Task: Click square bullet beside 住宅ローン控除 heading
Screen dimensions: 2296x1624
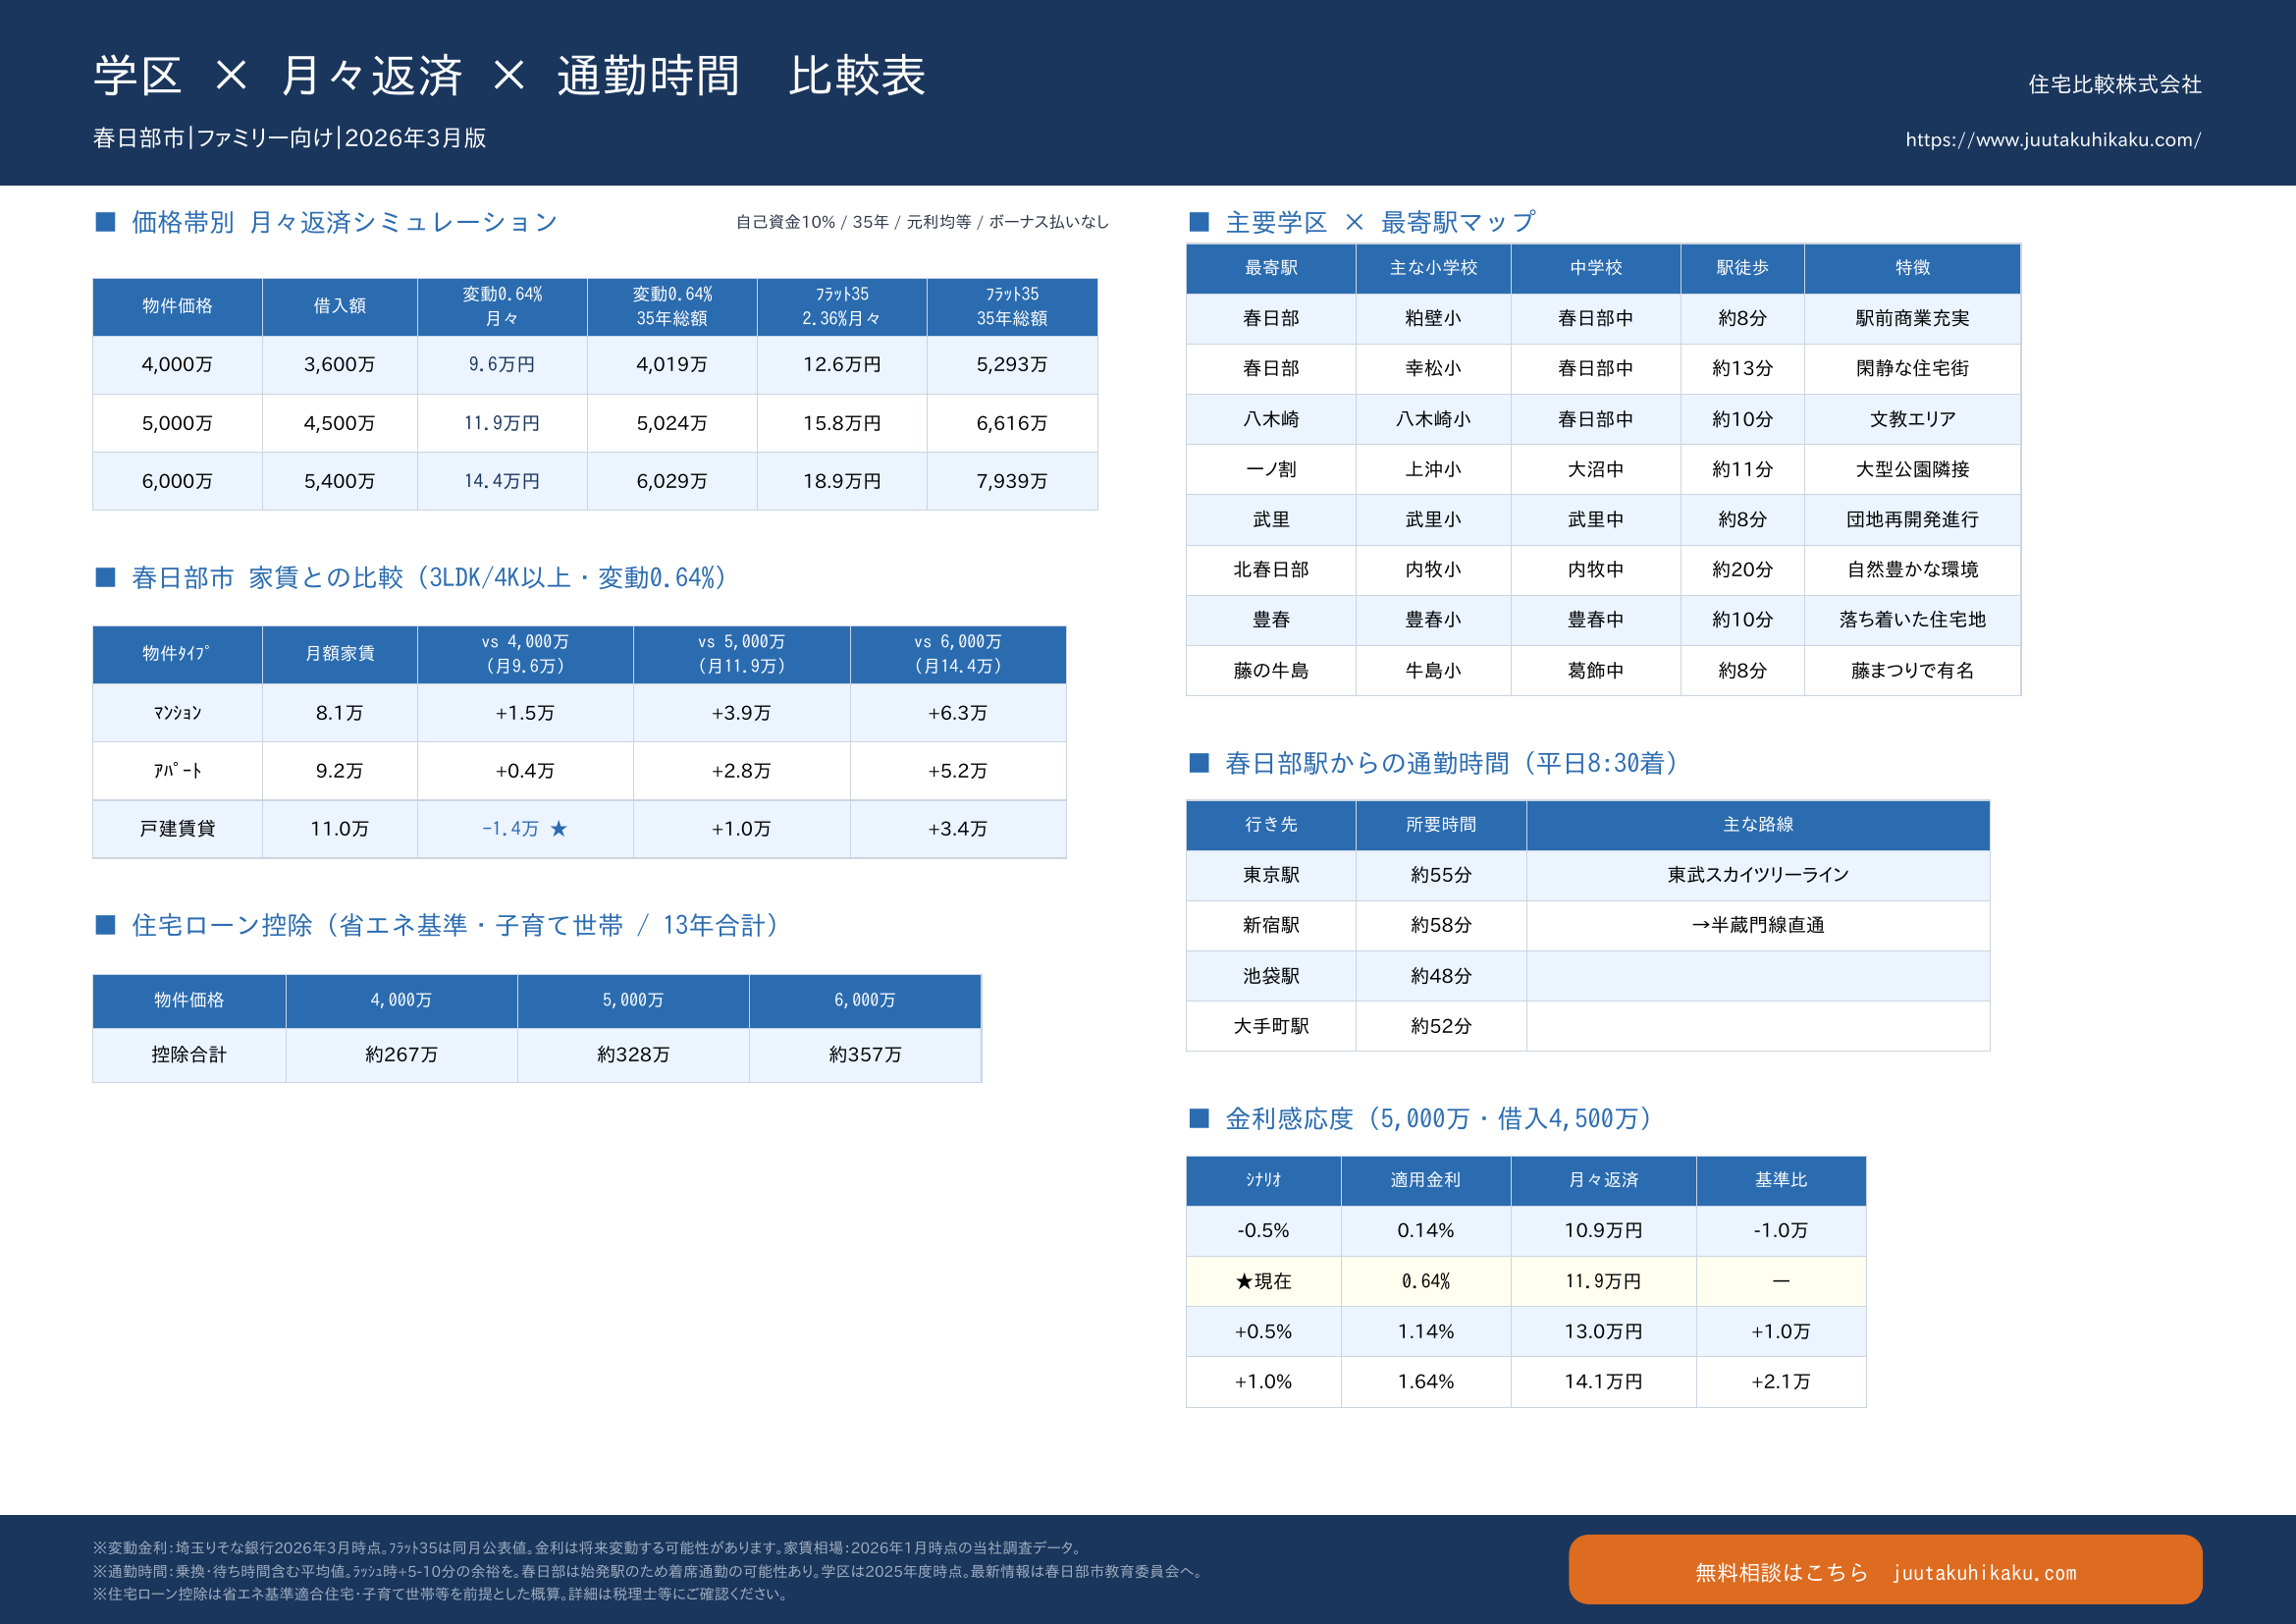Action: coord(105,925)
